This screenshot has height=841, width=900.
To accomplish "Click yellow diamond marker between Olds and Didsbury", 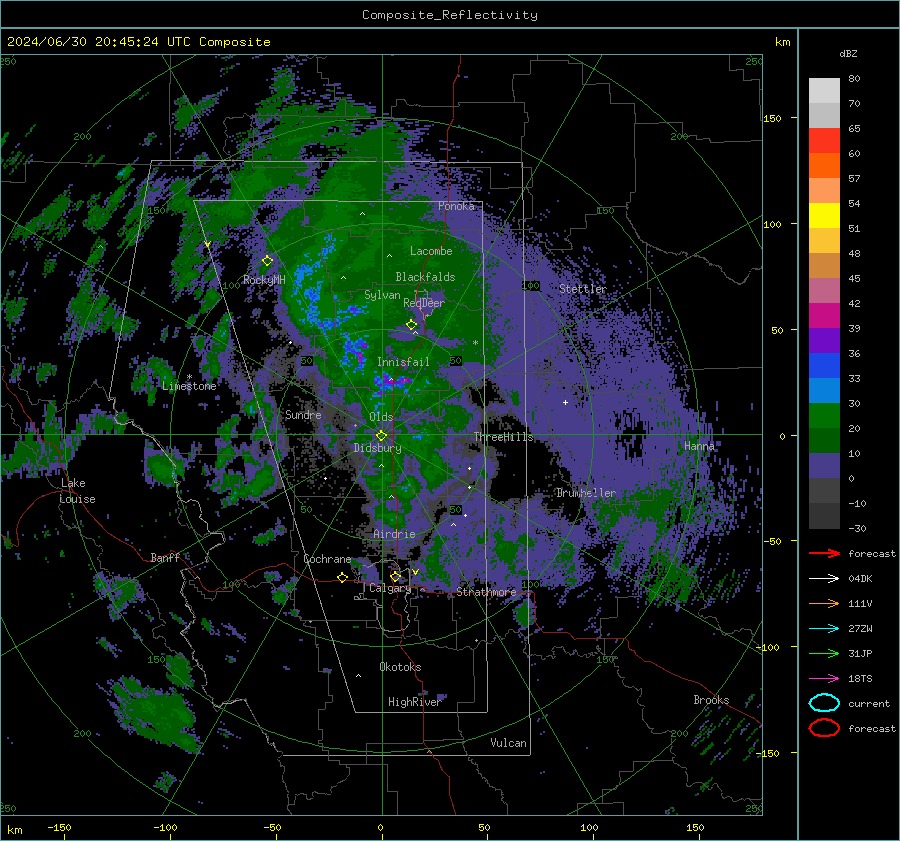I will tap(381, 436).
